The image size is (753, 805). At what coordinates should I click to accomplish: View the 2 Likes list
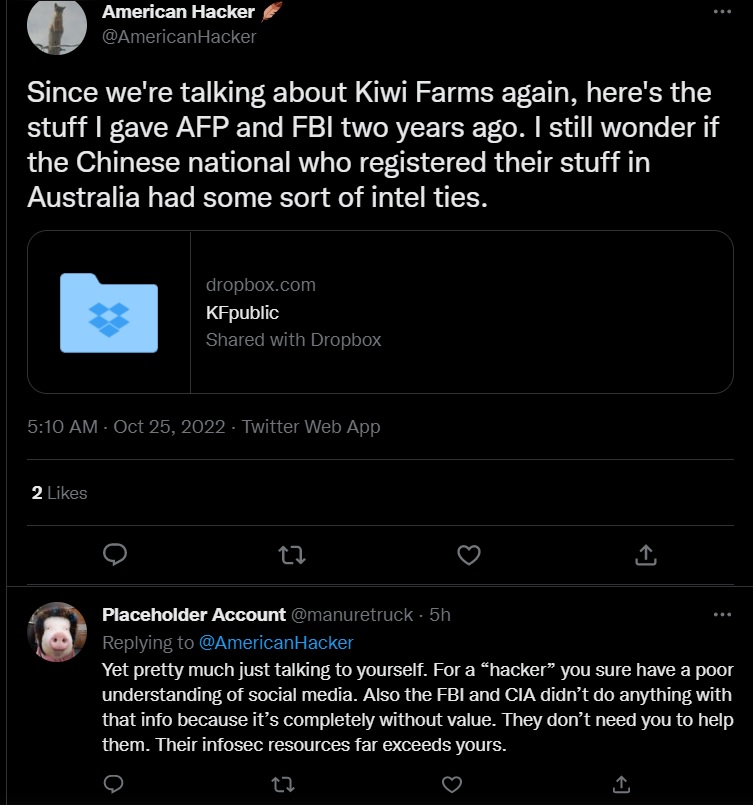[x=60, y=493]
